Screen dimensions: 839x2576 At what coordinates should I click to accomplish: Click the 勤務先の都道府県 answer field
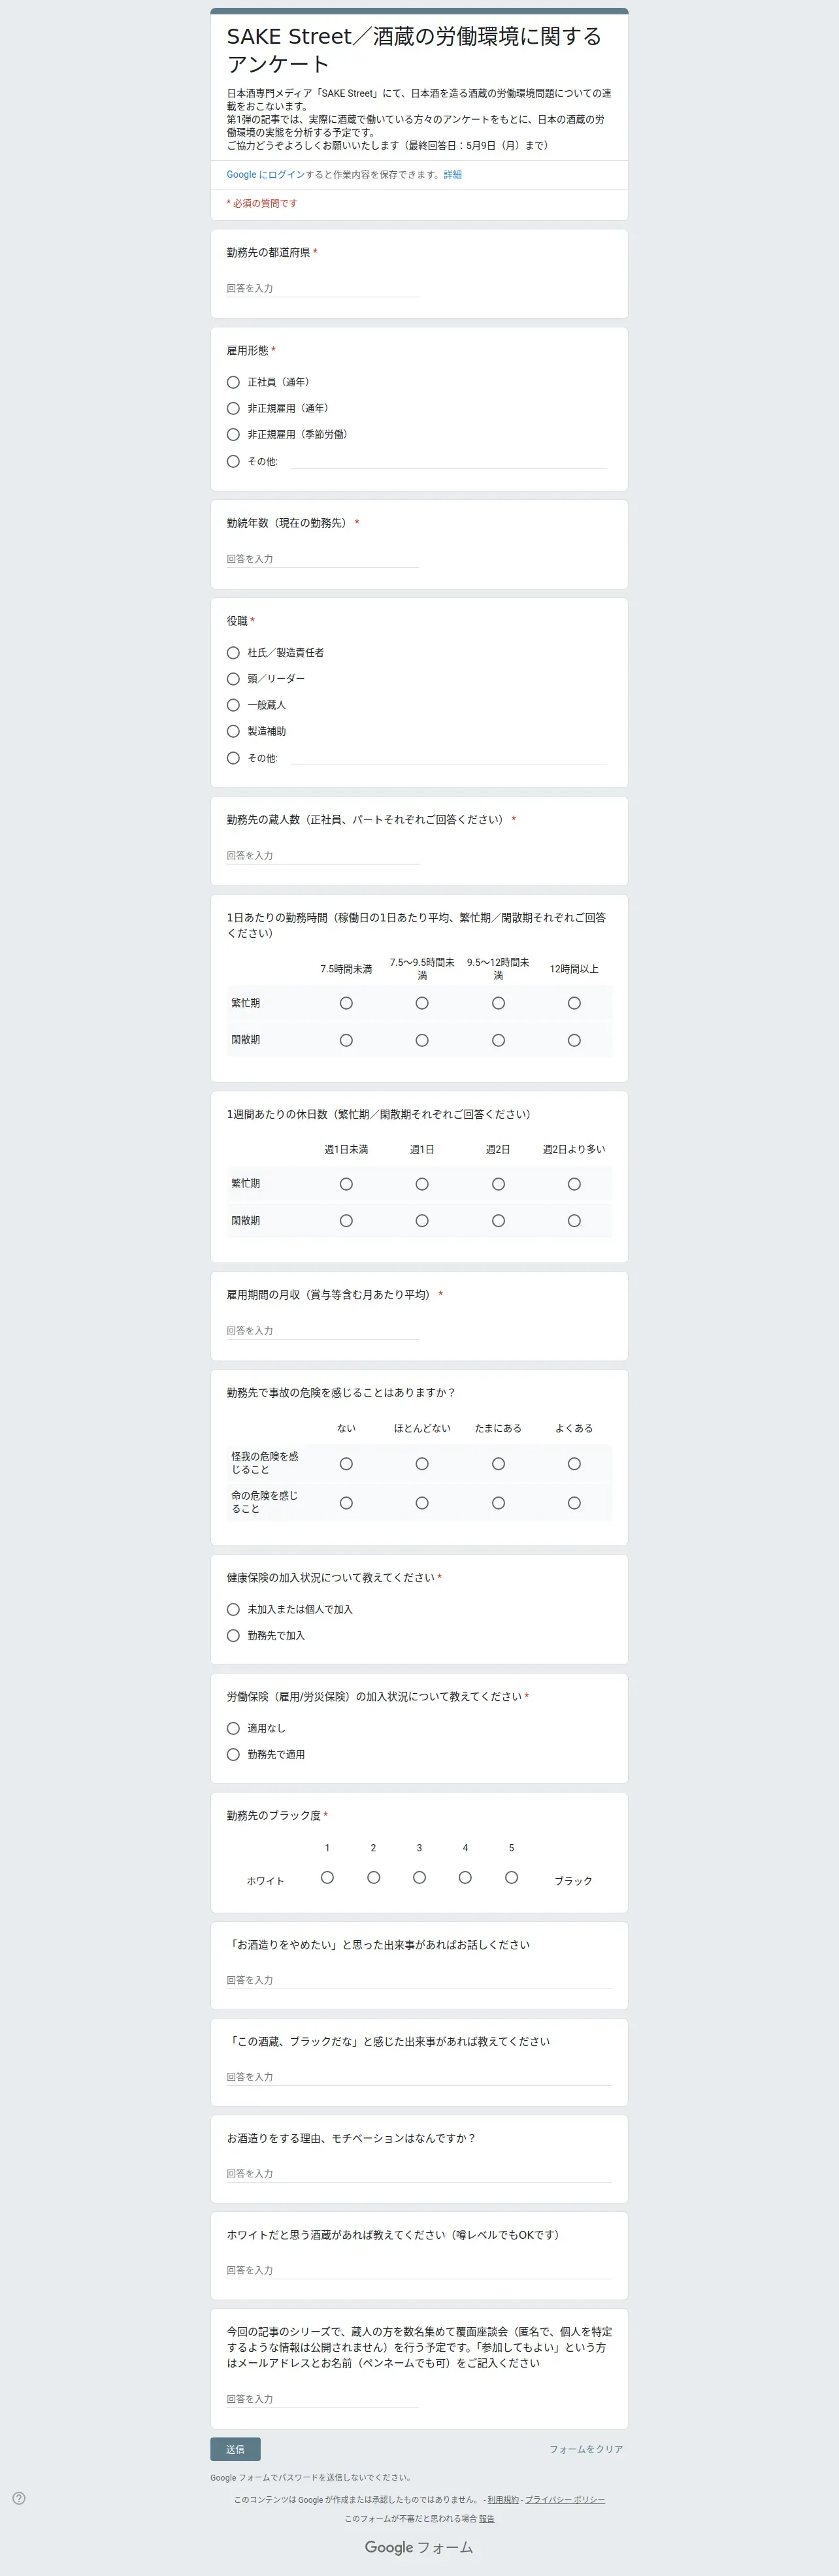click(x=322, y=288)
